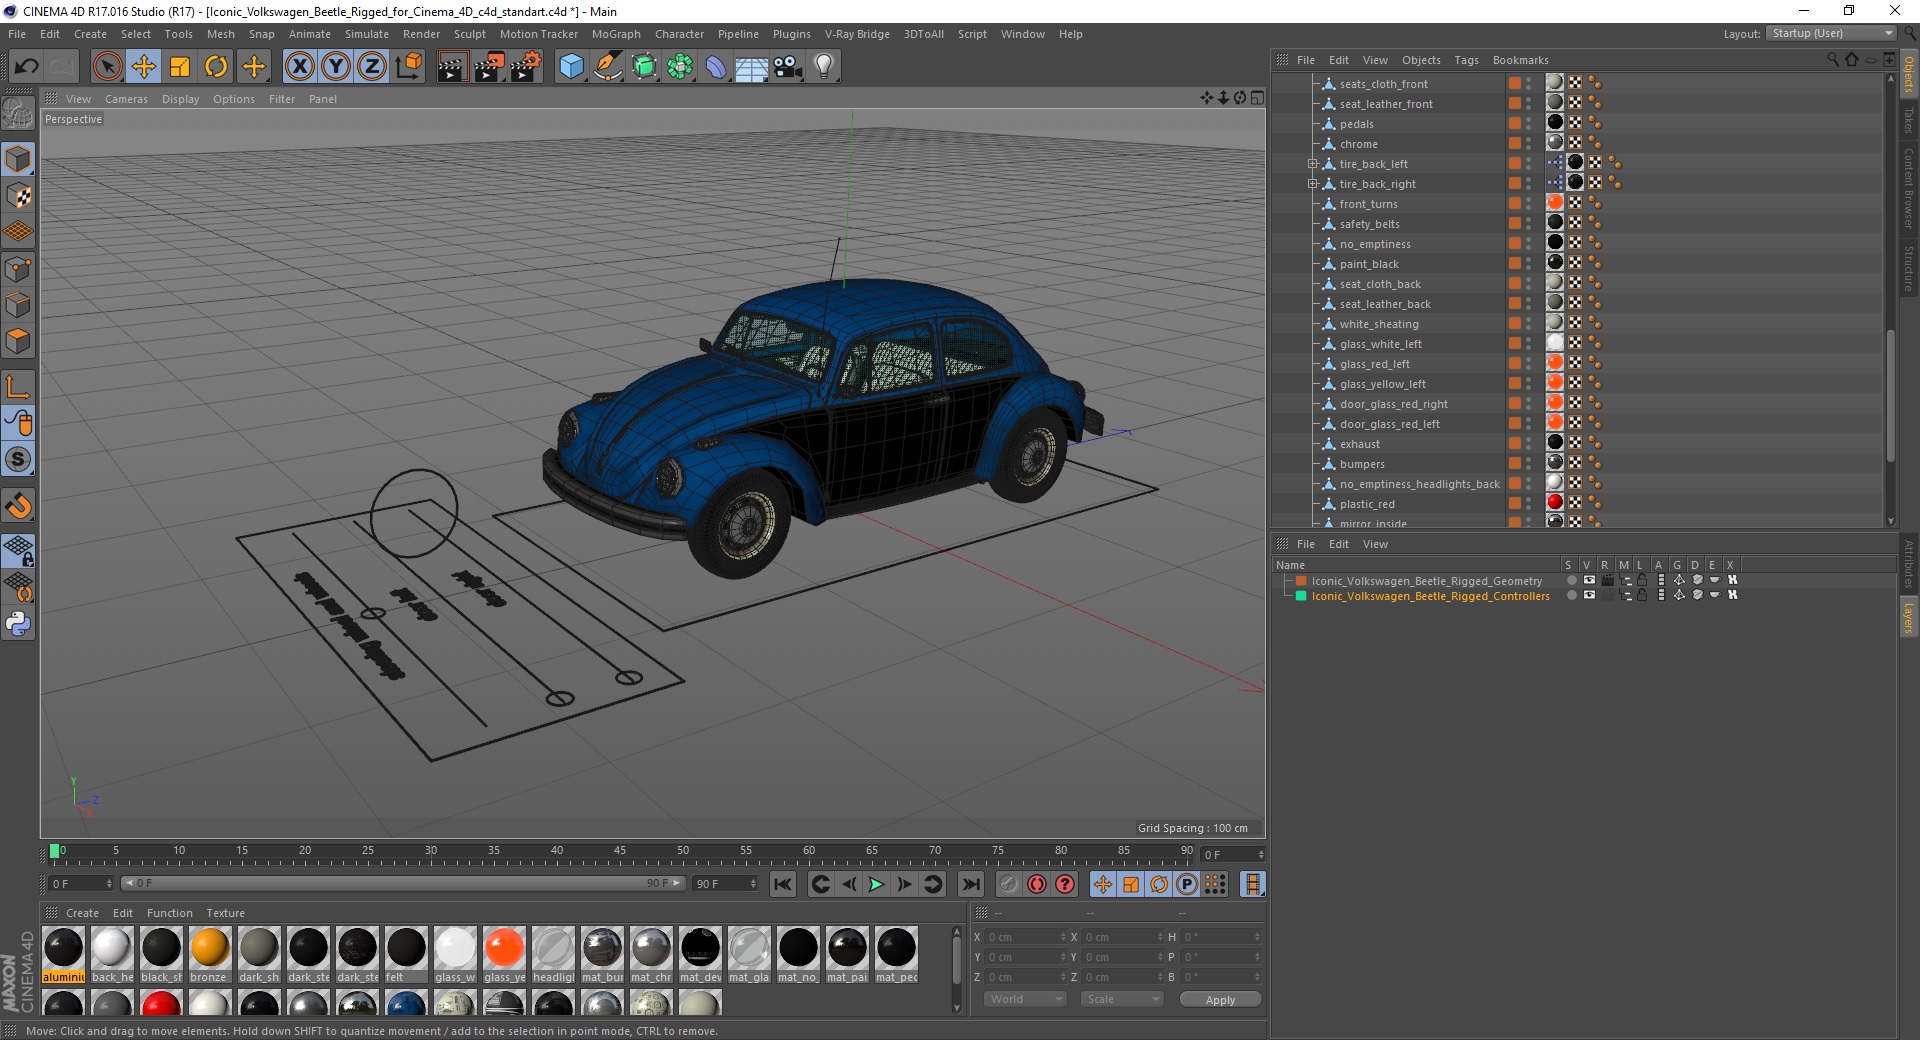
Task: Enable the Axis tool
Action: coord(18,386)
